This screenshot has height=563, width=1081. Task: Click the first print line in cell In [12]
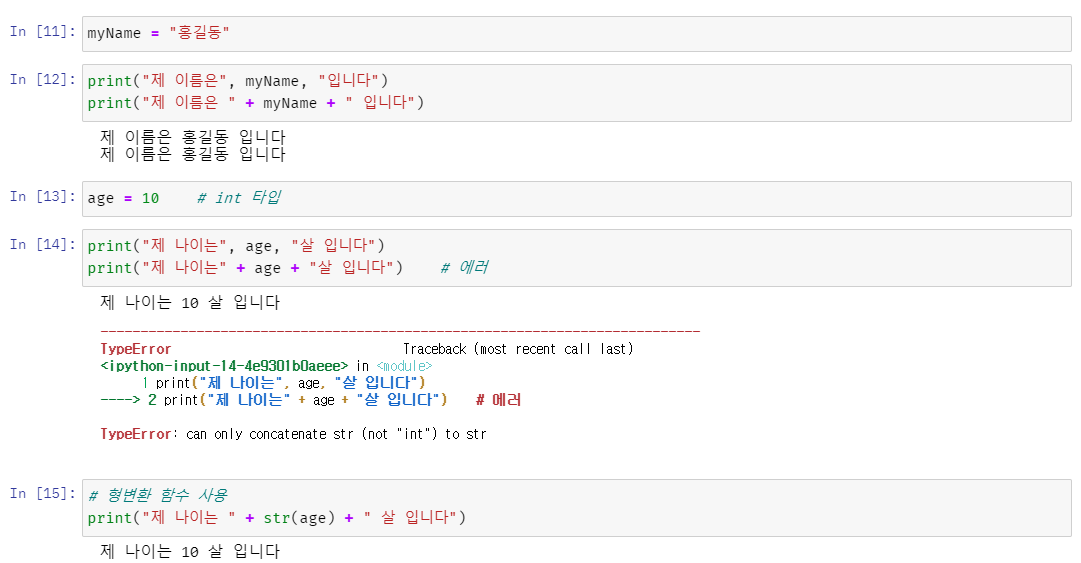point(238,81)
